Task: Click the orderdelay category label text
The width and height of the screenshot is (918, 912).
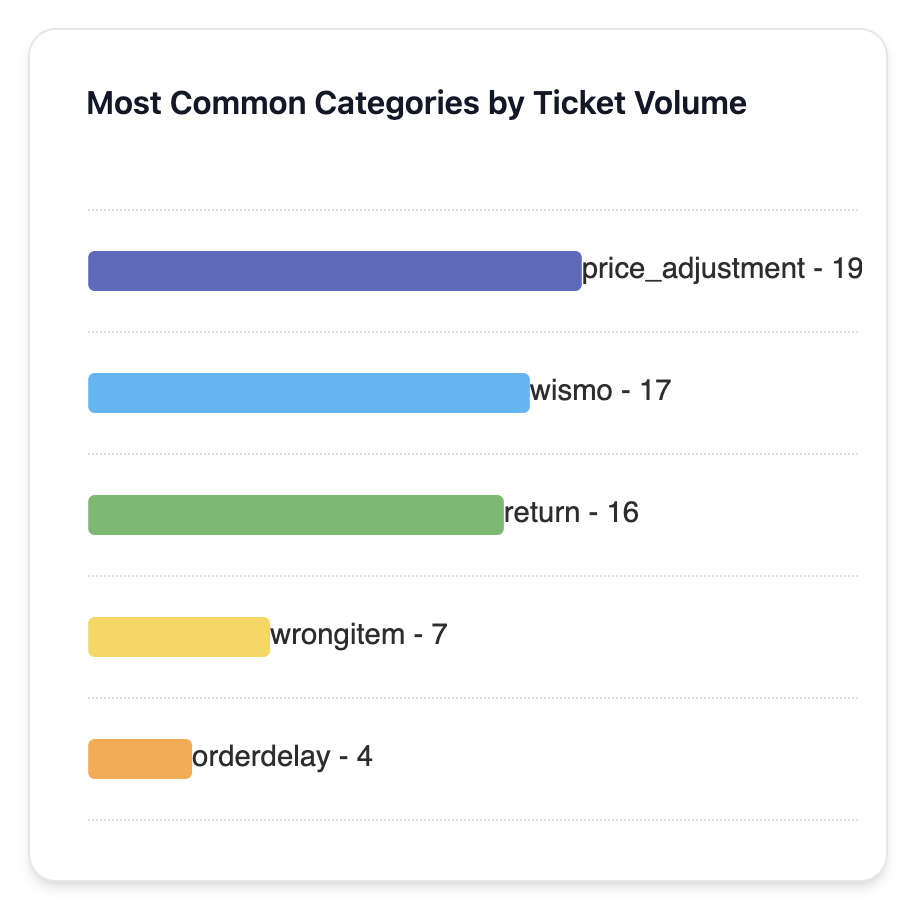Action: pyautogui.click(x=260, y=757)
